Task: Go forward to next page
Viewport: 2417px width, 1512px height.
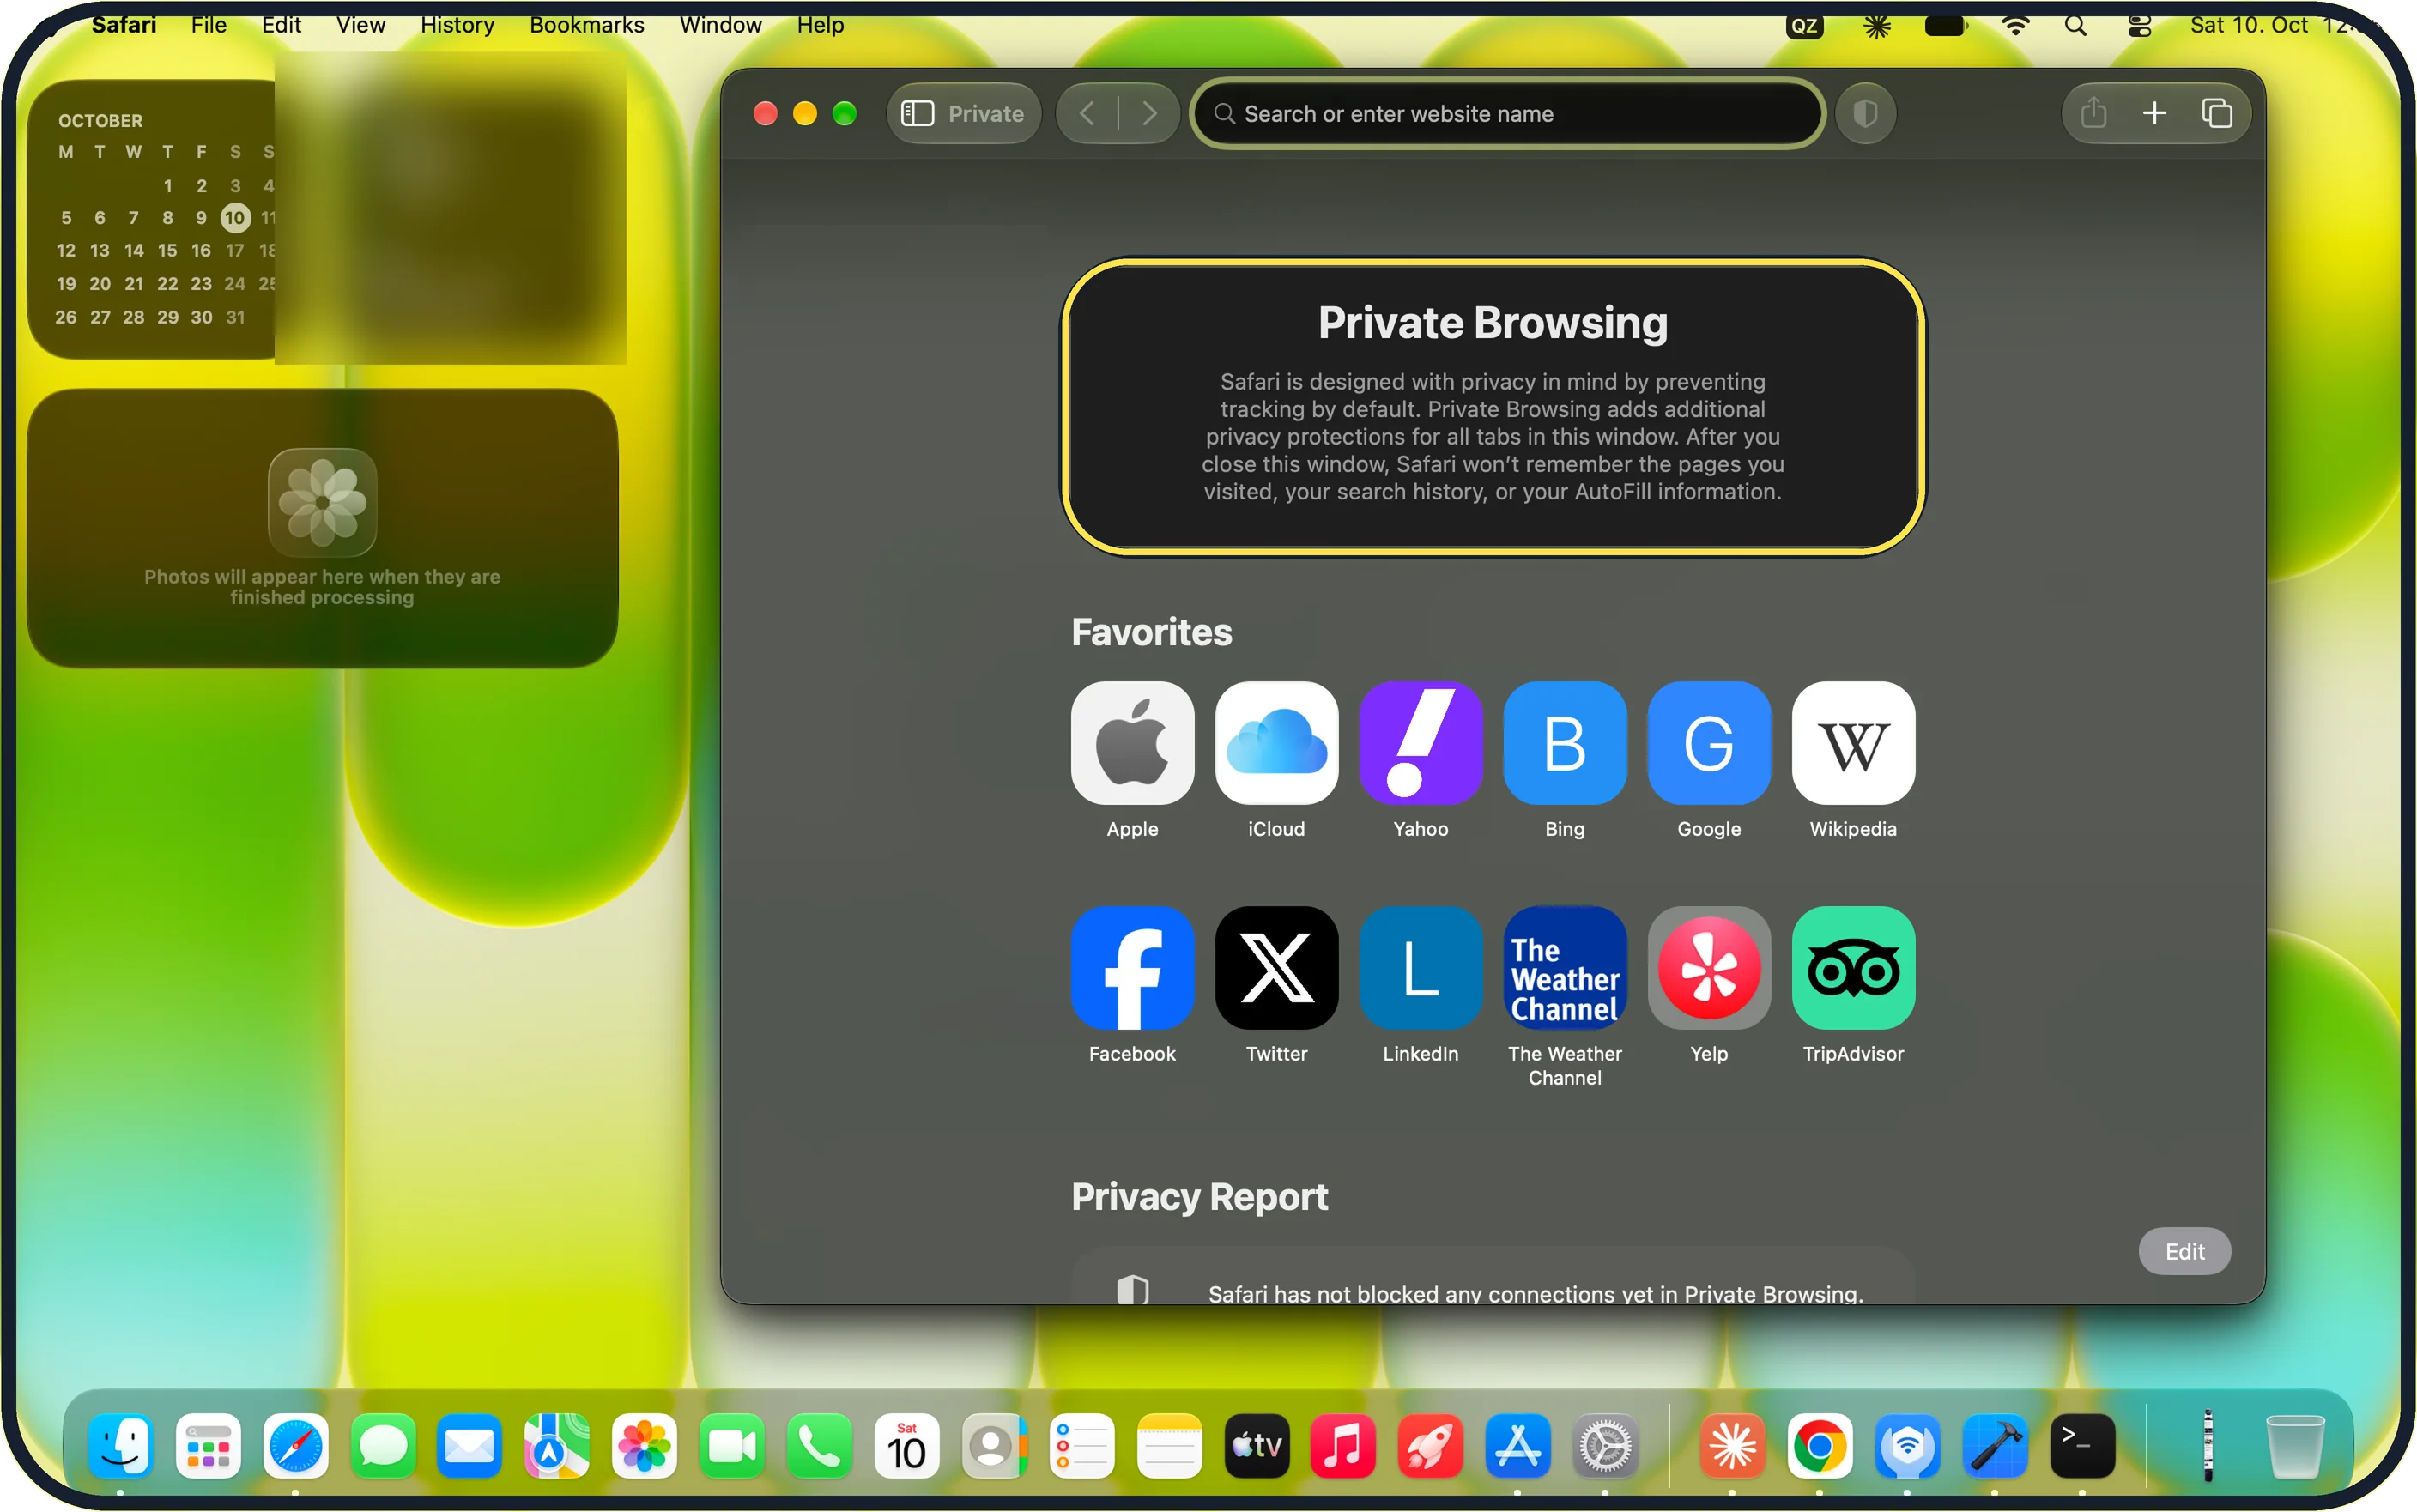Action: coord(1149,114)
